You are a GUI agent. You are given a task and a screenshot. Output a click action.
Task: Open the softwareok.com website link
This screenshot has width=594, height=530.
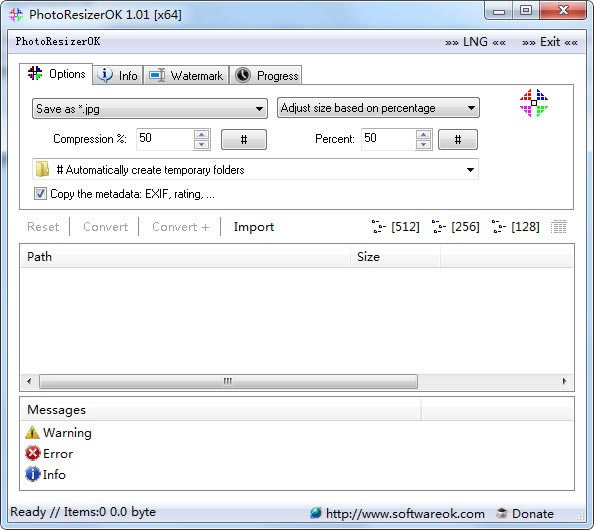(x=405, y=513)
